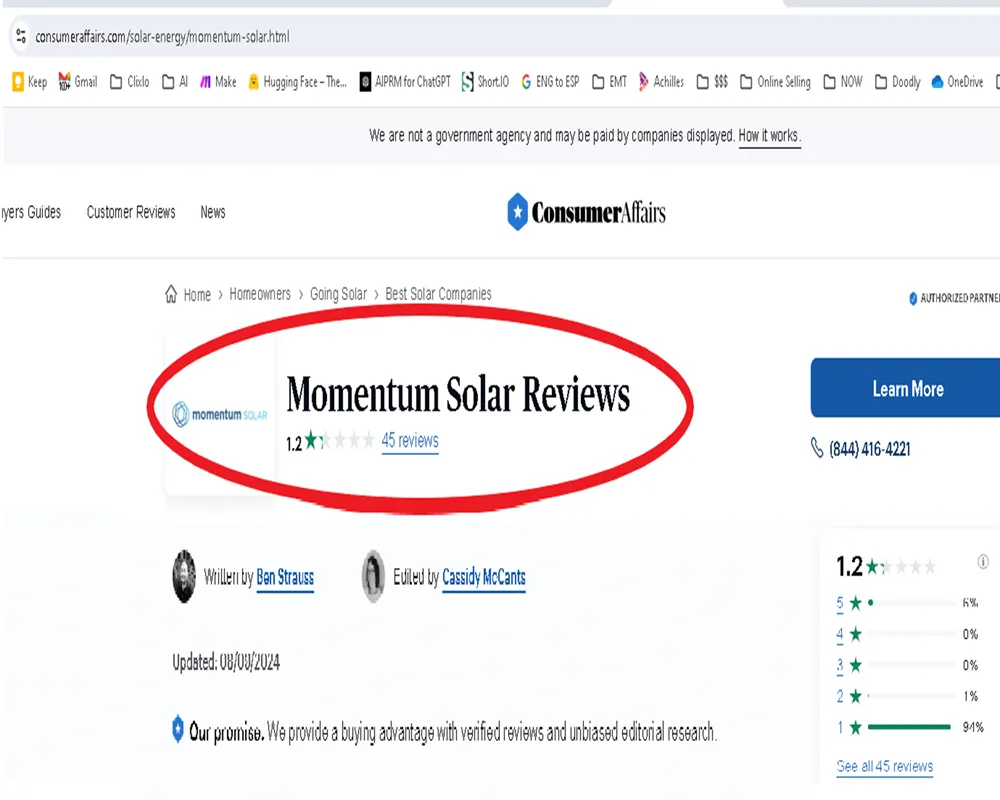Open the See all 45 reviews link

pos(884,766)
